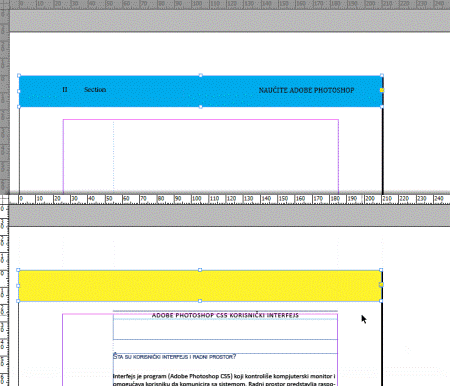This screenshot has width=450, height=386.
Task: Click the "NAUČITE ADOBE PHOTOSHOP" header text
Action: coord(306,90)
